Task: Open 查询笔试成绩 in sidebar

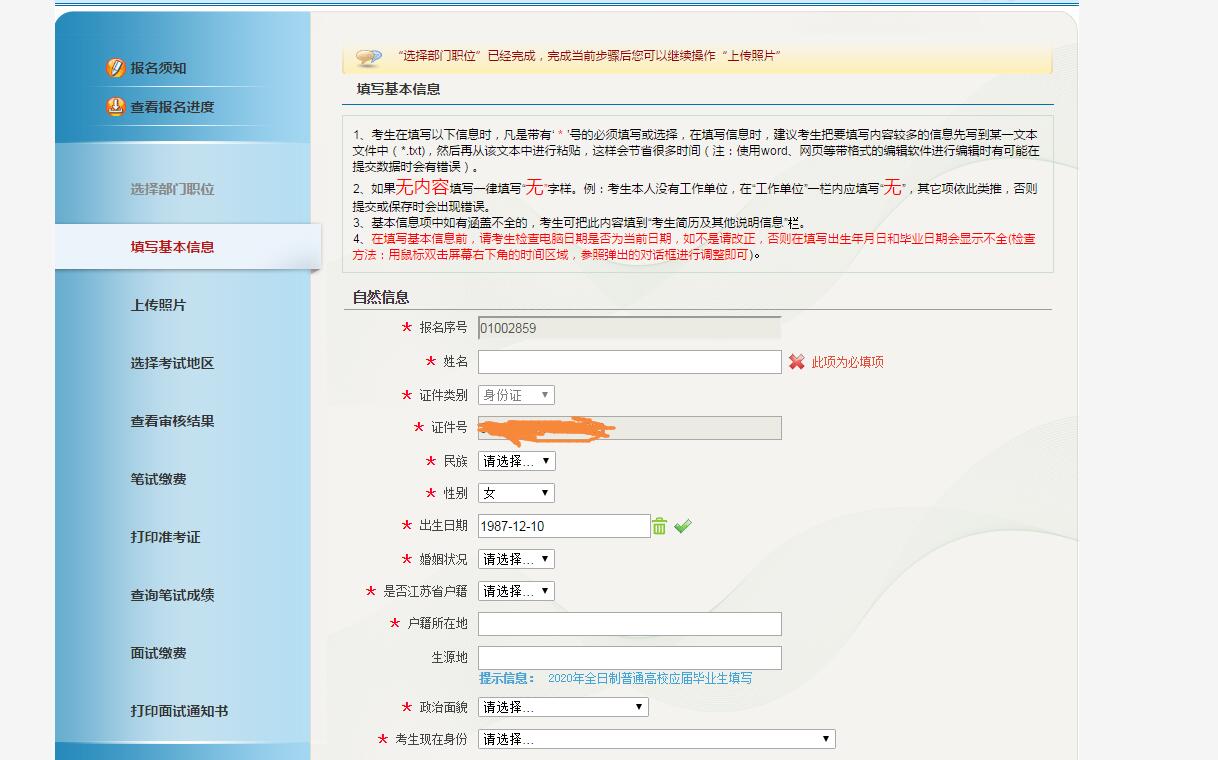Action: pos(172,595)
